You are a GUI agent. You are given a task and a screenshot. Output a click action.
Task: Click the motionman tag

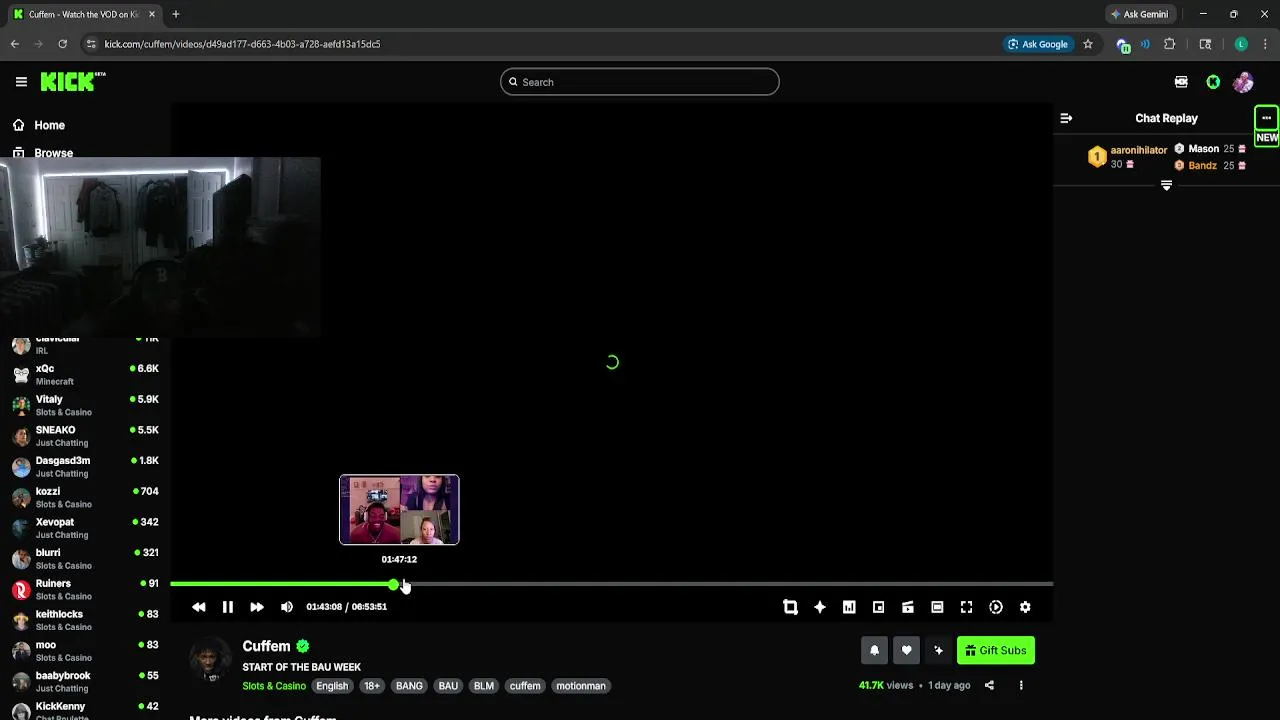[x=581, y=686]
